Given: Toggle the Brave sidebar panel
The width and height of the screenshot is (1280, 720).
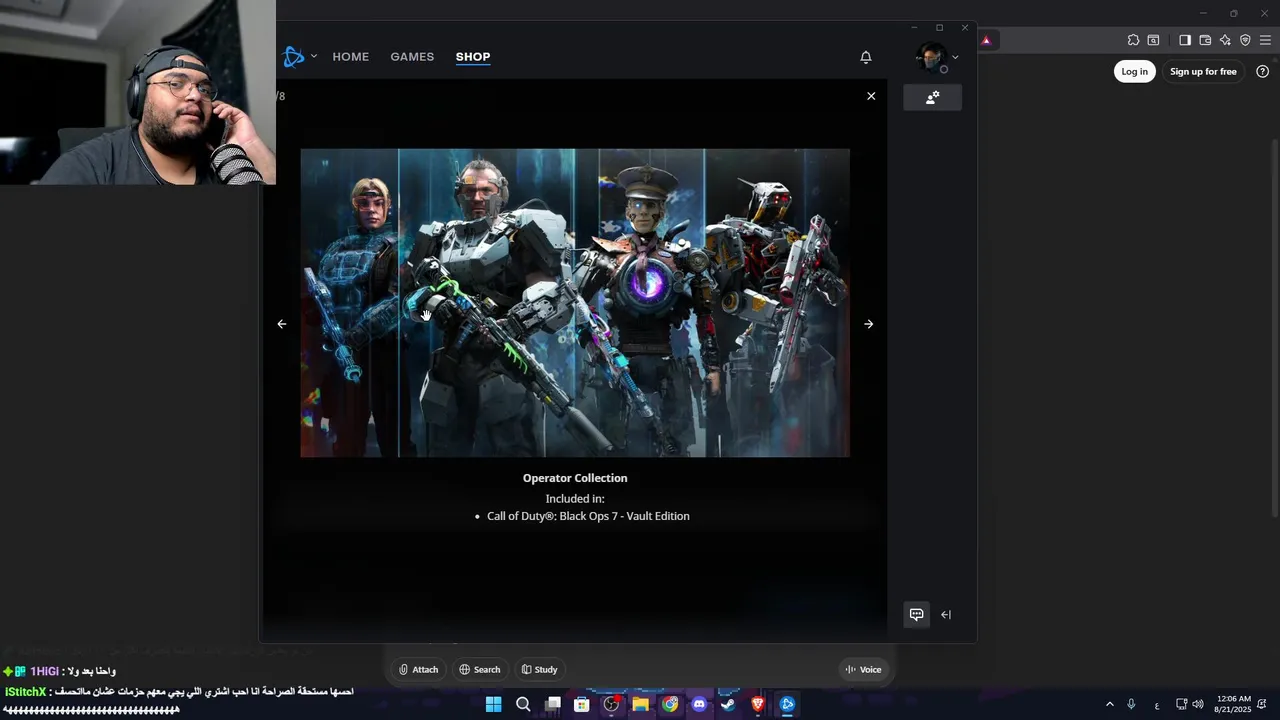Looking at the screenshot, I should (1185, 41).
